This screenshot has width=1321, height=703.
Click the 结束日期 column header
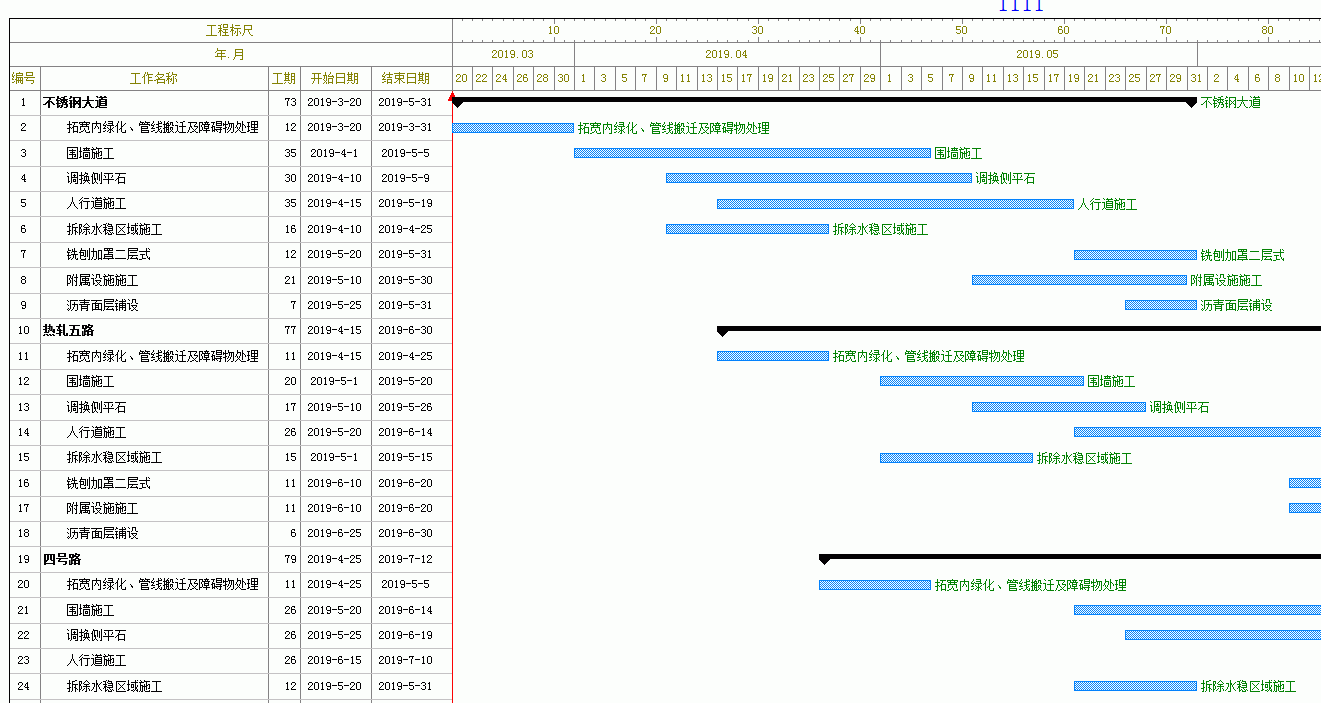(x=406, y=78)
